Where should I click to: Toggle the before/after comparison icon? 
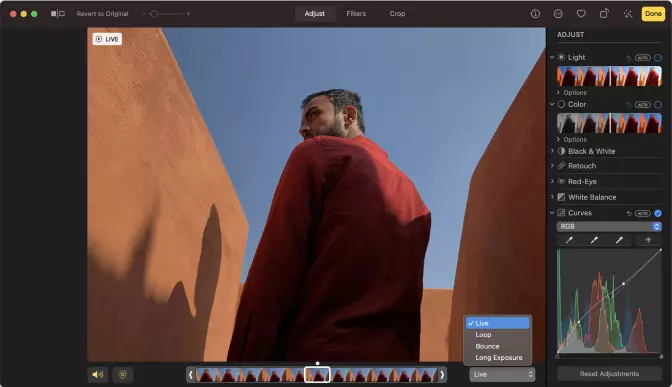coord(58,14)
